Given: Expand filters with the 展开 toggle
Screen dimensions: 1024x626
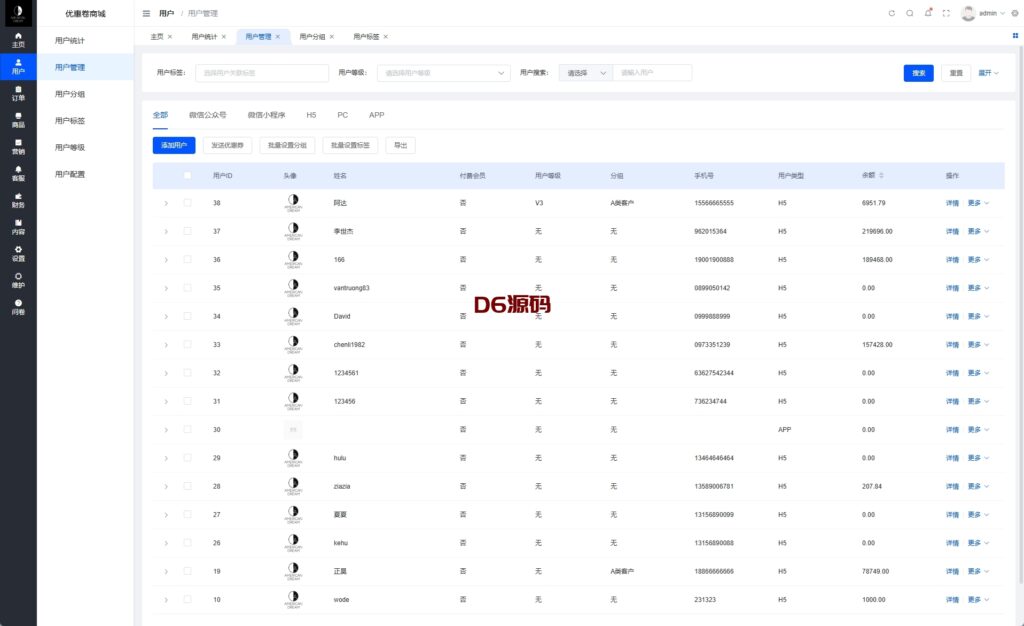Looking at the screenshot, I should (988, 73).
